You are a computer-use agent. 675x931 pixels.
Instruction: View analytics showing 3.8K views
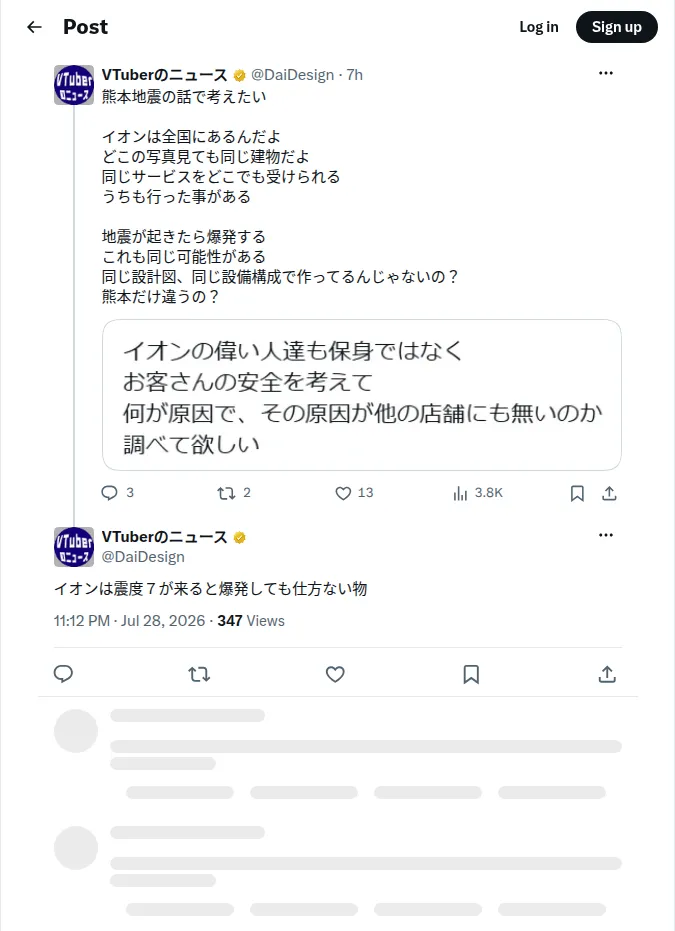[x=478, y=493]
